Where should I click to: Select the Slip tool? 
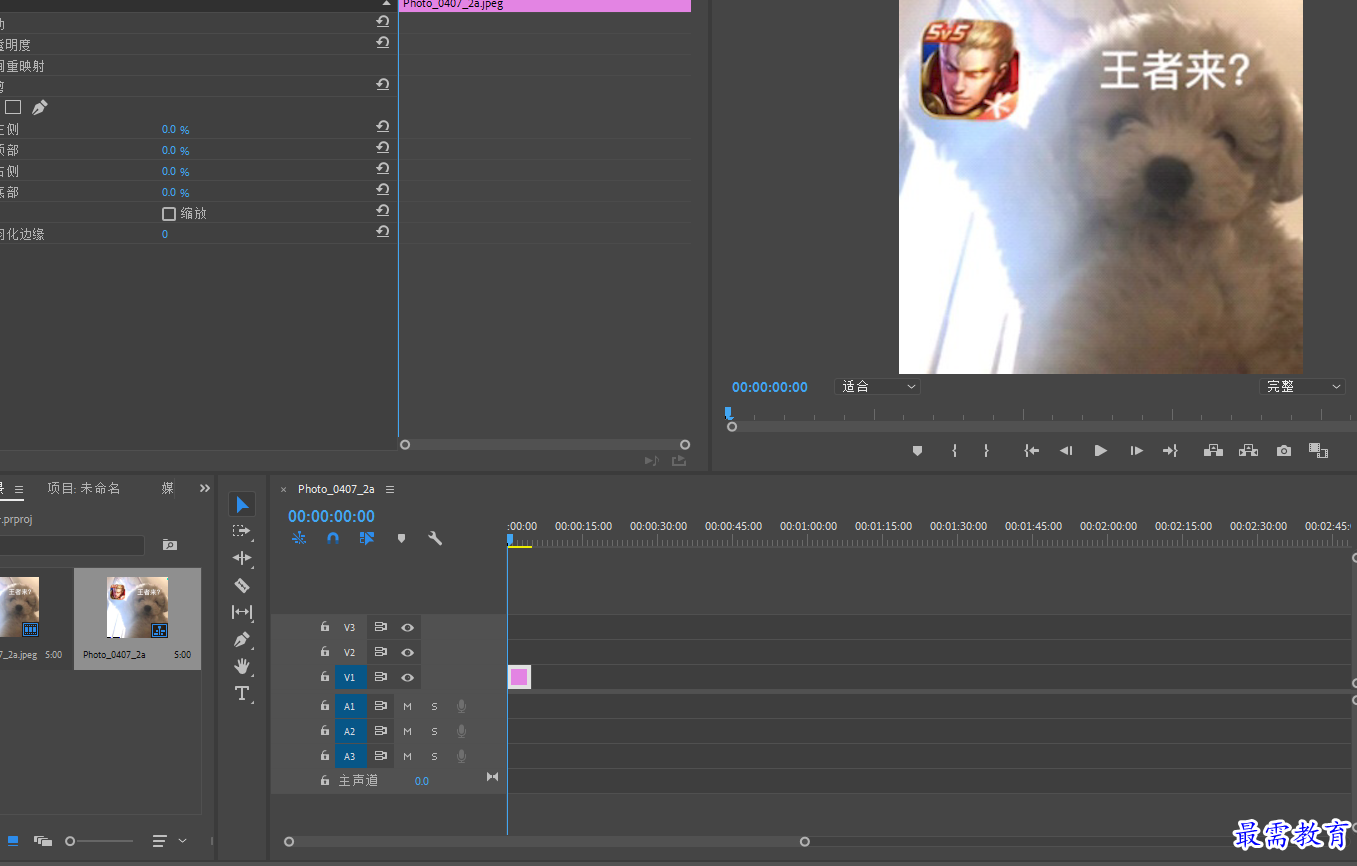(x=242, y=612)
